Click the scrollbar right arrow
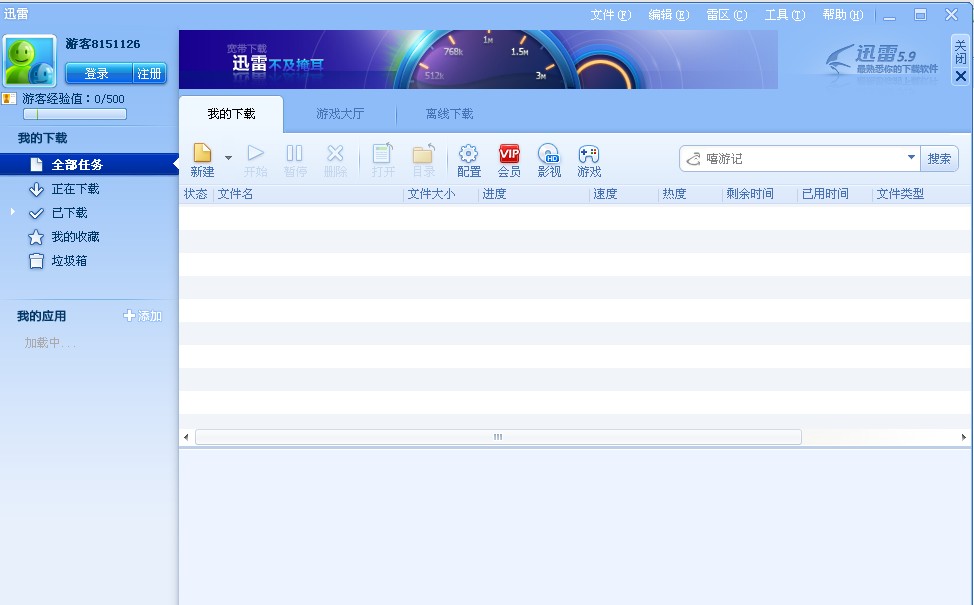The width and height of the screenshot is (974, 605). click(x=963, y=437)
